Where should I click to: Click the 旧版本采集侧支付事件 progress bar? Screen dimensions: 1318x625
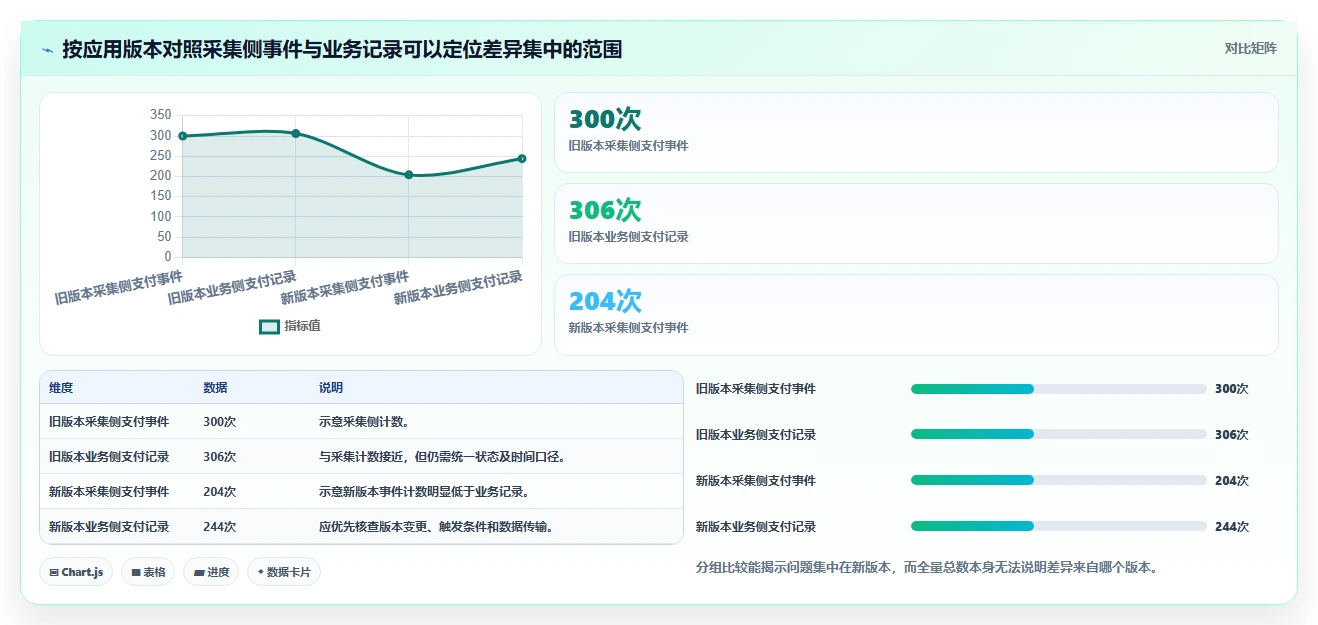click(1058, 389)
